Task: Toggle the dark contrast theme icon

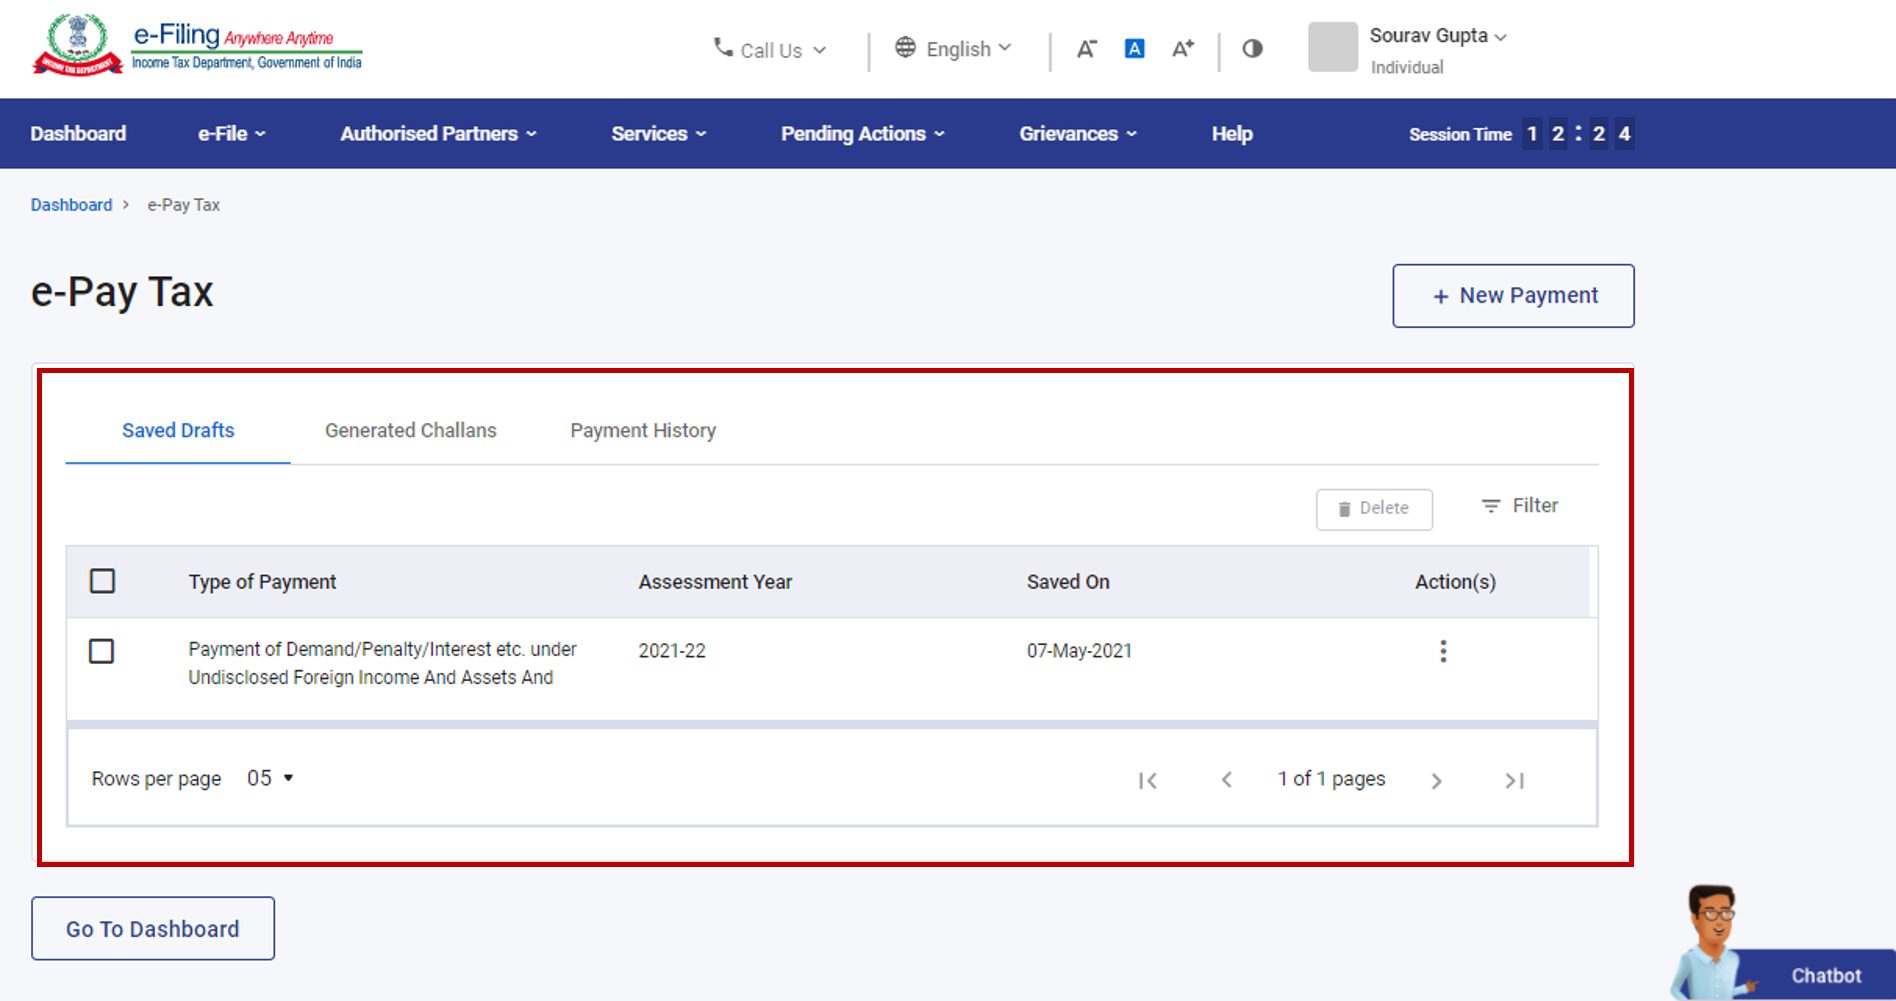Action: [x=1252, y=48]
